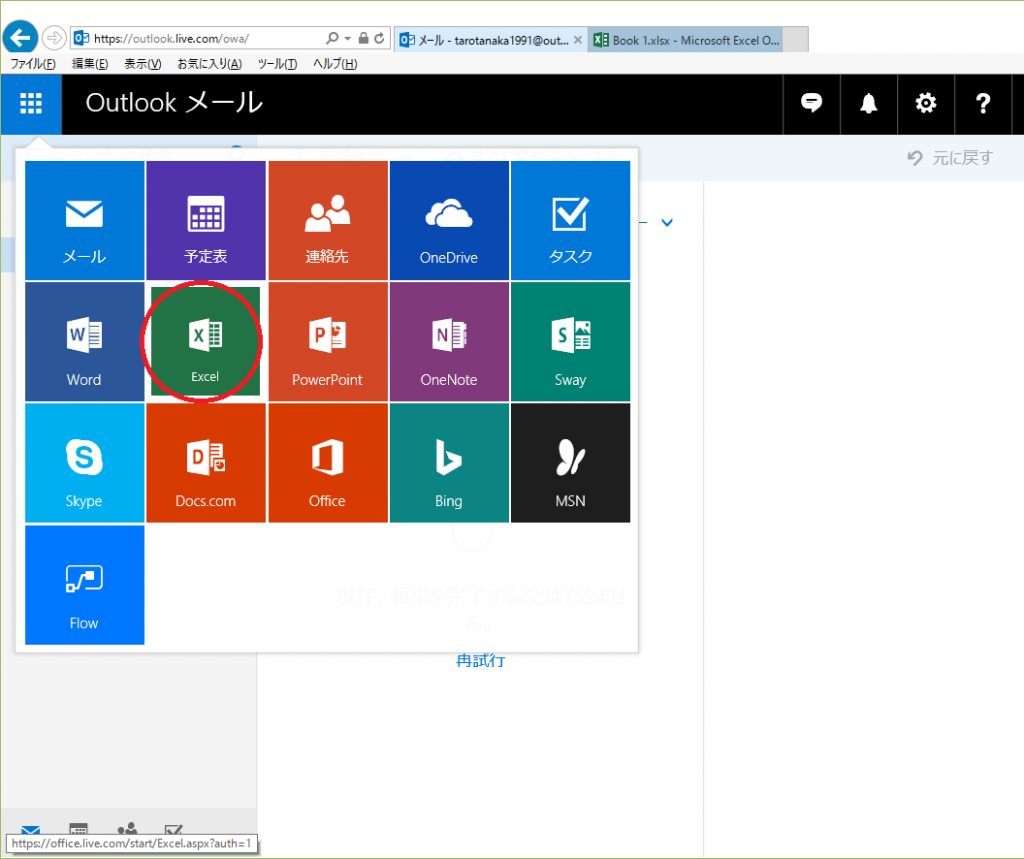The width and height of the screenshot is (1024, 859).
Task: Open the ファイル(F) menu
Action: 33,63
